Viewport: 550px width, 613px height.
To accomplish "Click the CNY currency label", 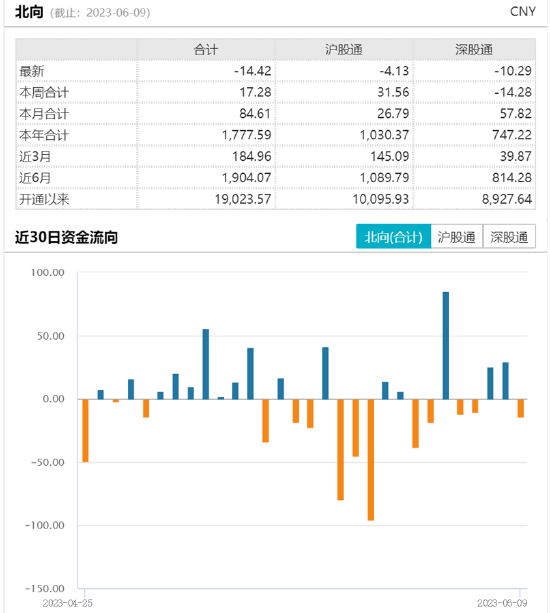I will click(523, 12).
